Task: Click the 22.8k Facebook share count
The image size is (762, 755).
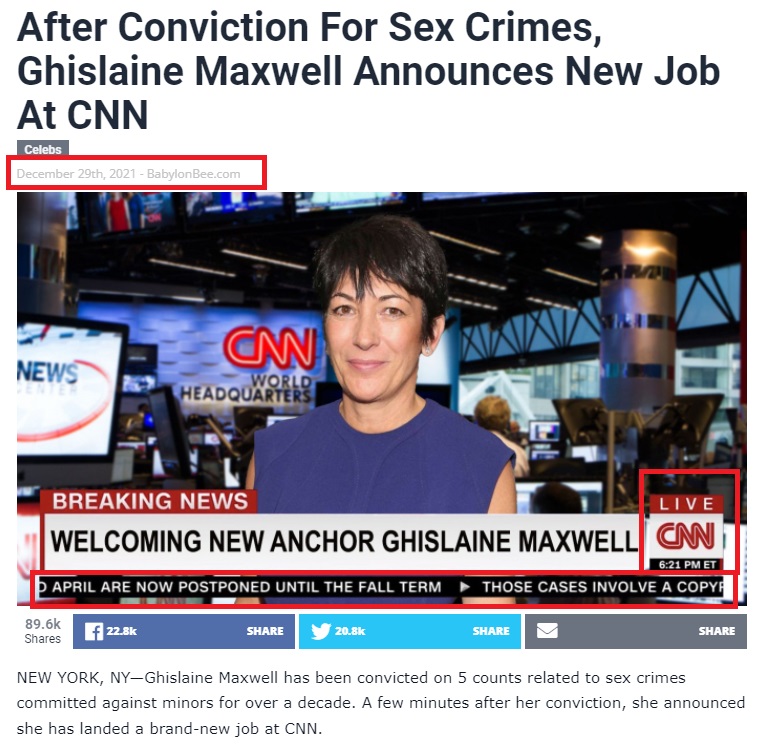Action: coord(121,631)
